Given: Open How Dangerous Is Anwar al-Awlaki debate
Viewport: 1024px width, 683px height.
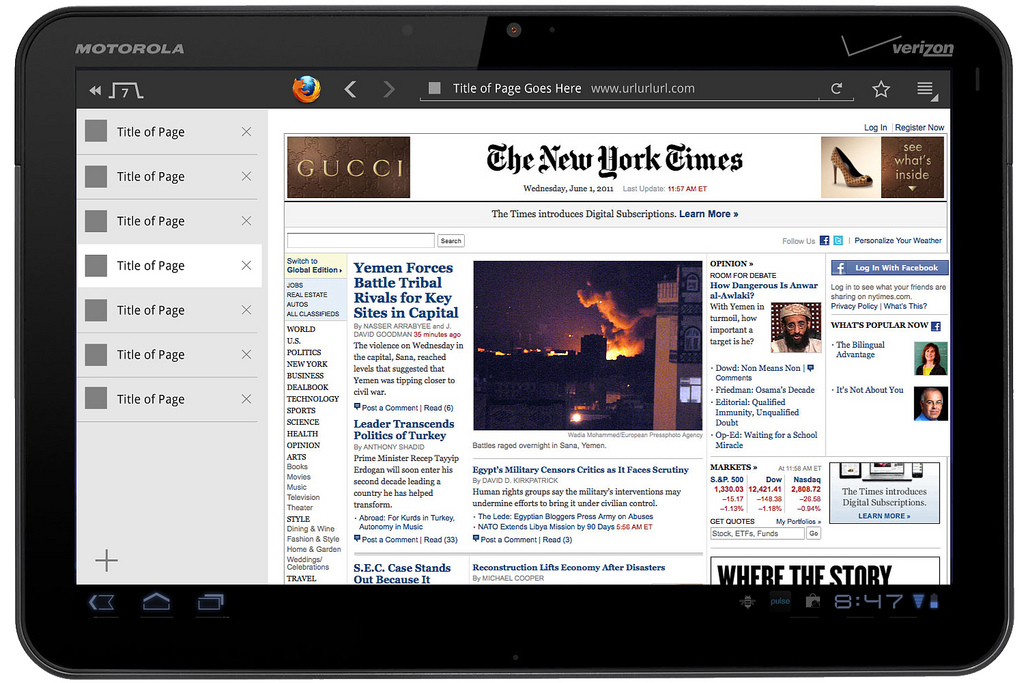Looking at the screenshot, I should click(763, 290).
